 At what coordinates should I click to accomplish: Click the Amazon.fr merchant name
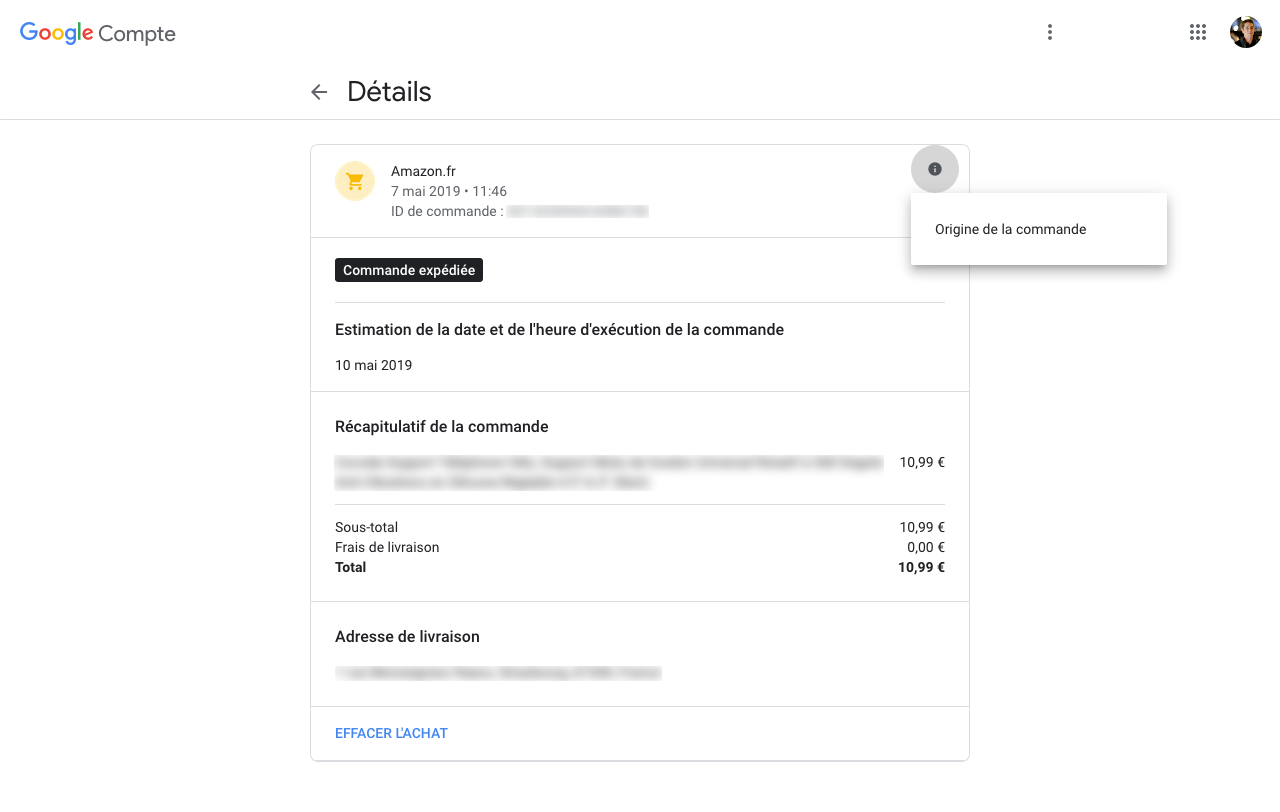423,171
